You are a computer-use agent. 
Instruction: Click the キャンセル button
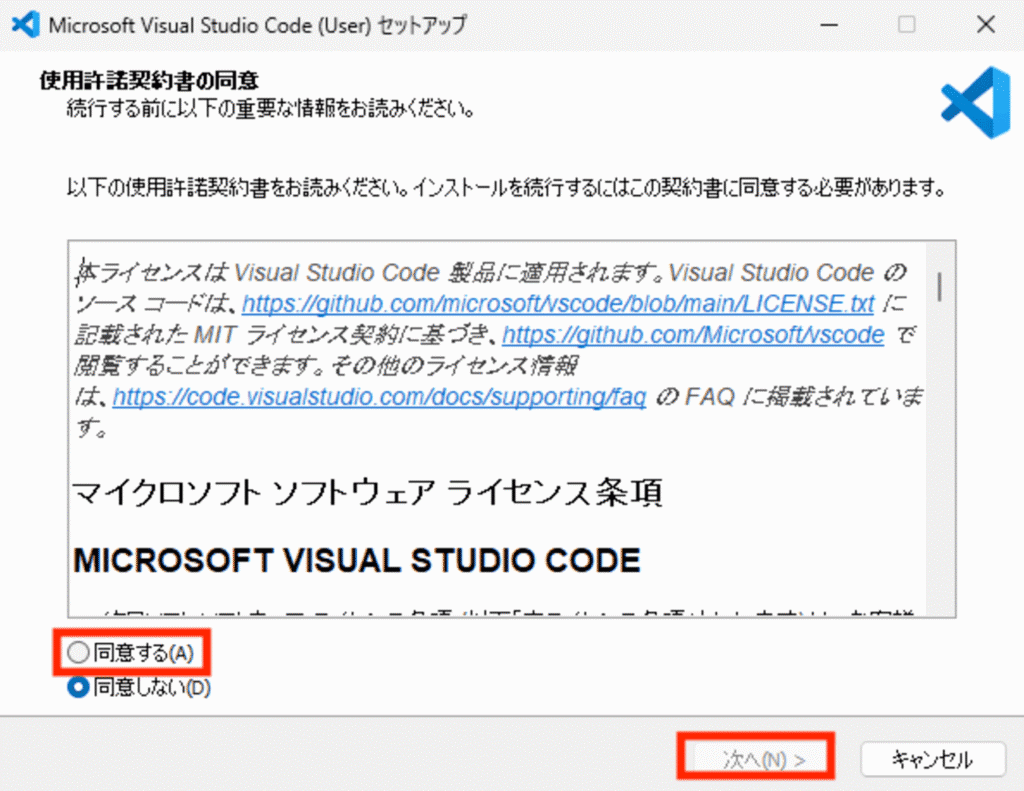coord(930,760)
